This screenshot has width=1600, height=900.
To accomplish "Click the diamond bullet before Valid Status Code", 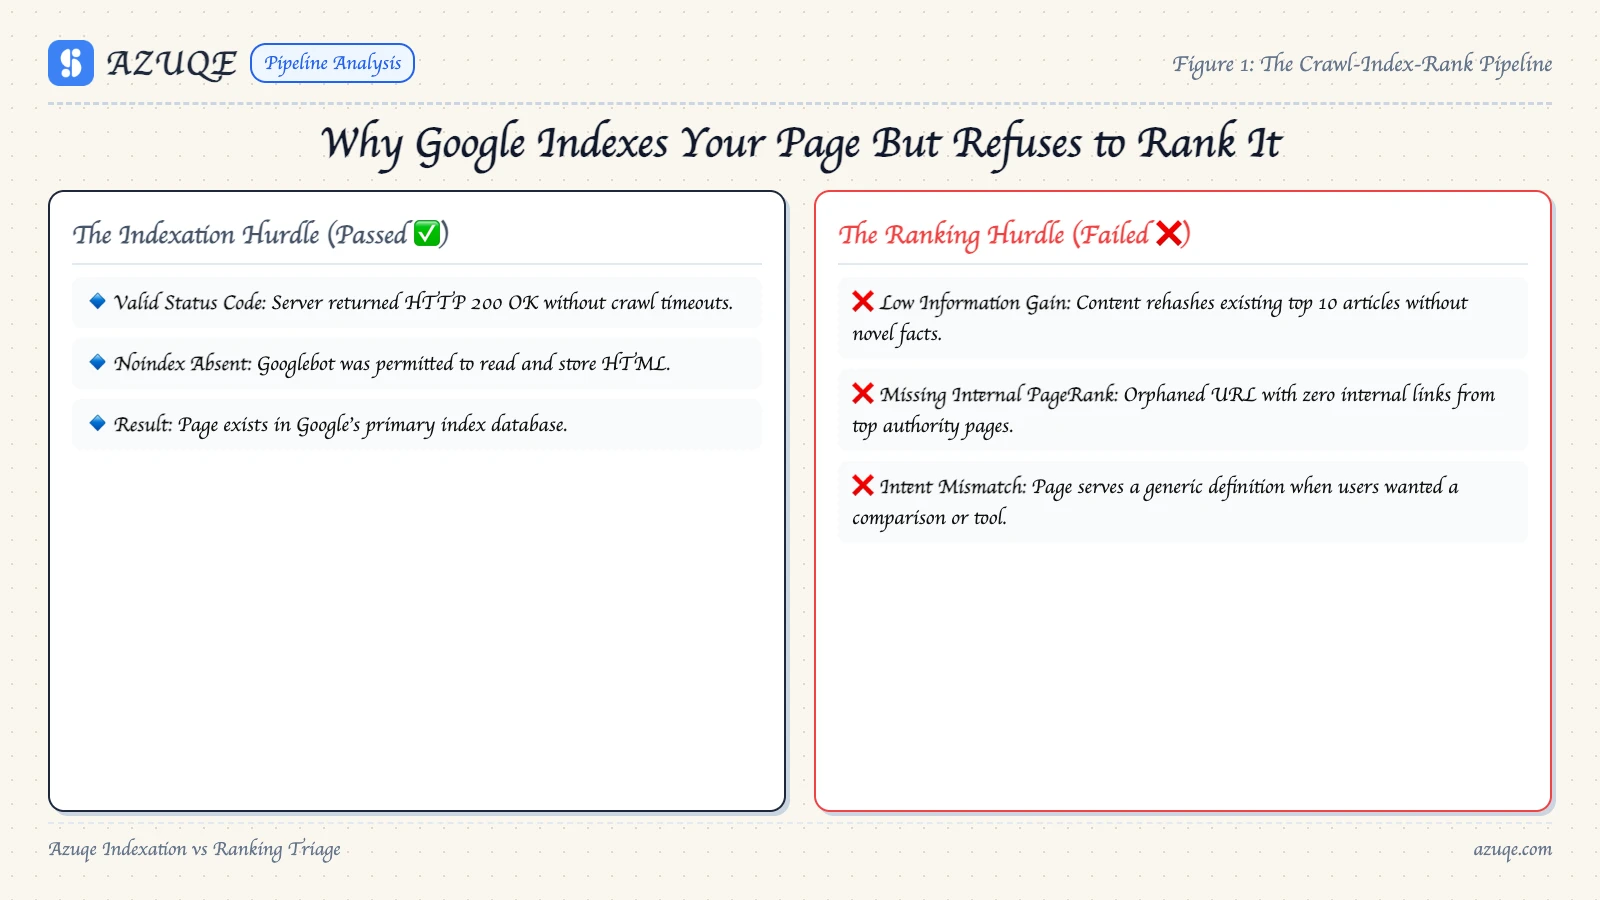I will [x=97, y=301].
